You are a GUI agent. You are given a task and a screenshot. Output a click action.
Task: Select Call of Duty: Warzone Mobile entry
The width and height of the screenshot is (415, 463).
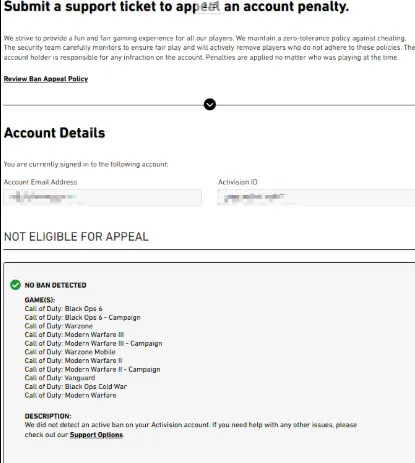[70, 352]
